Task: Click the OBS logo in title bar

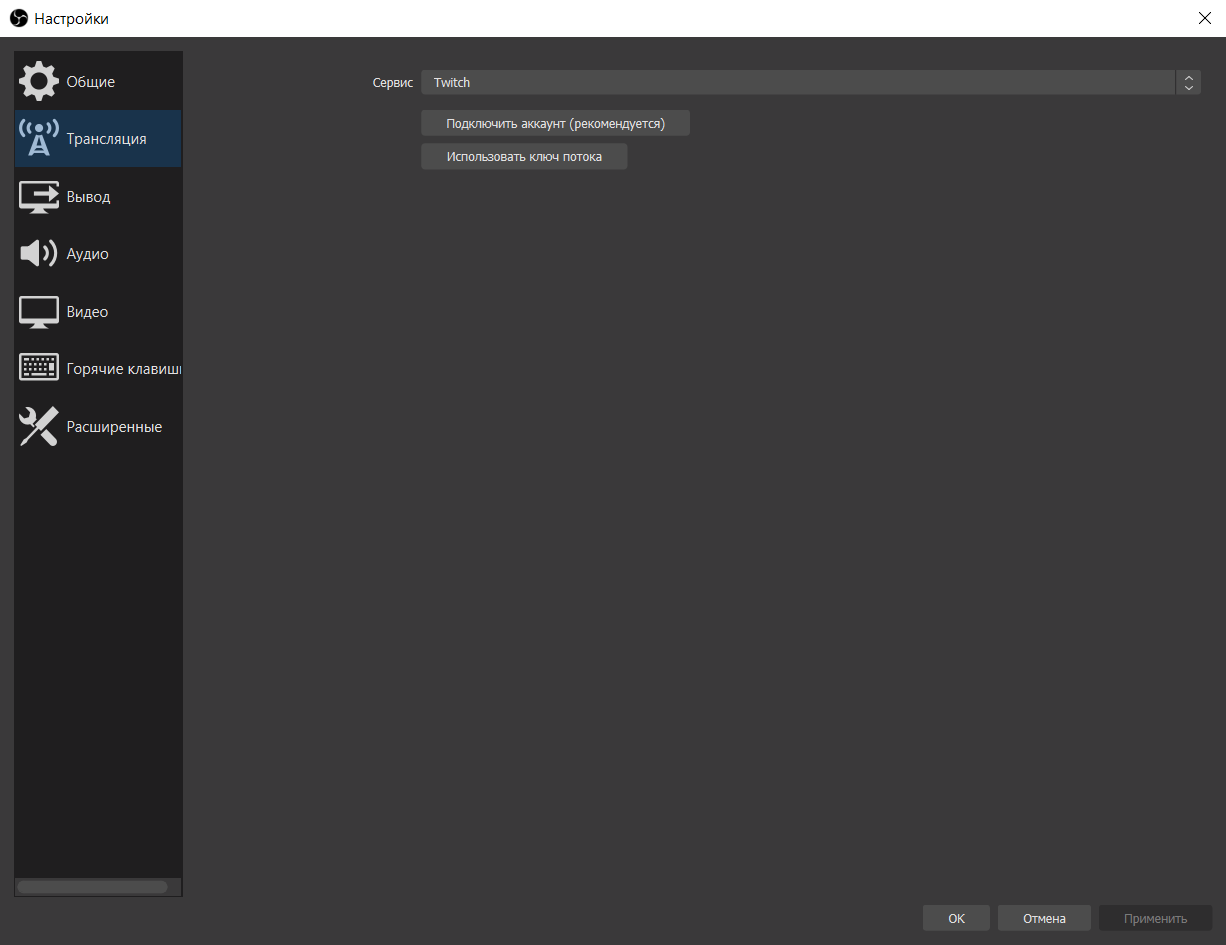Action: click(19, 18)
